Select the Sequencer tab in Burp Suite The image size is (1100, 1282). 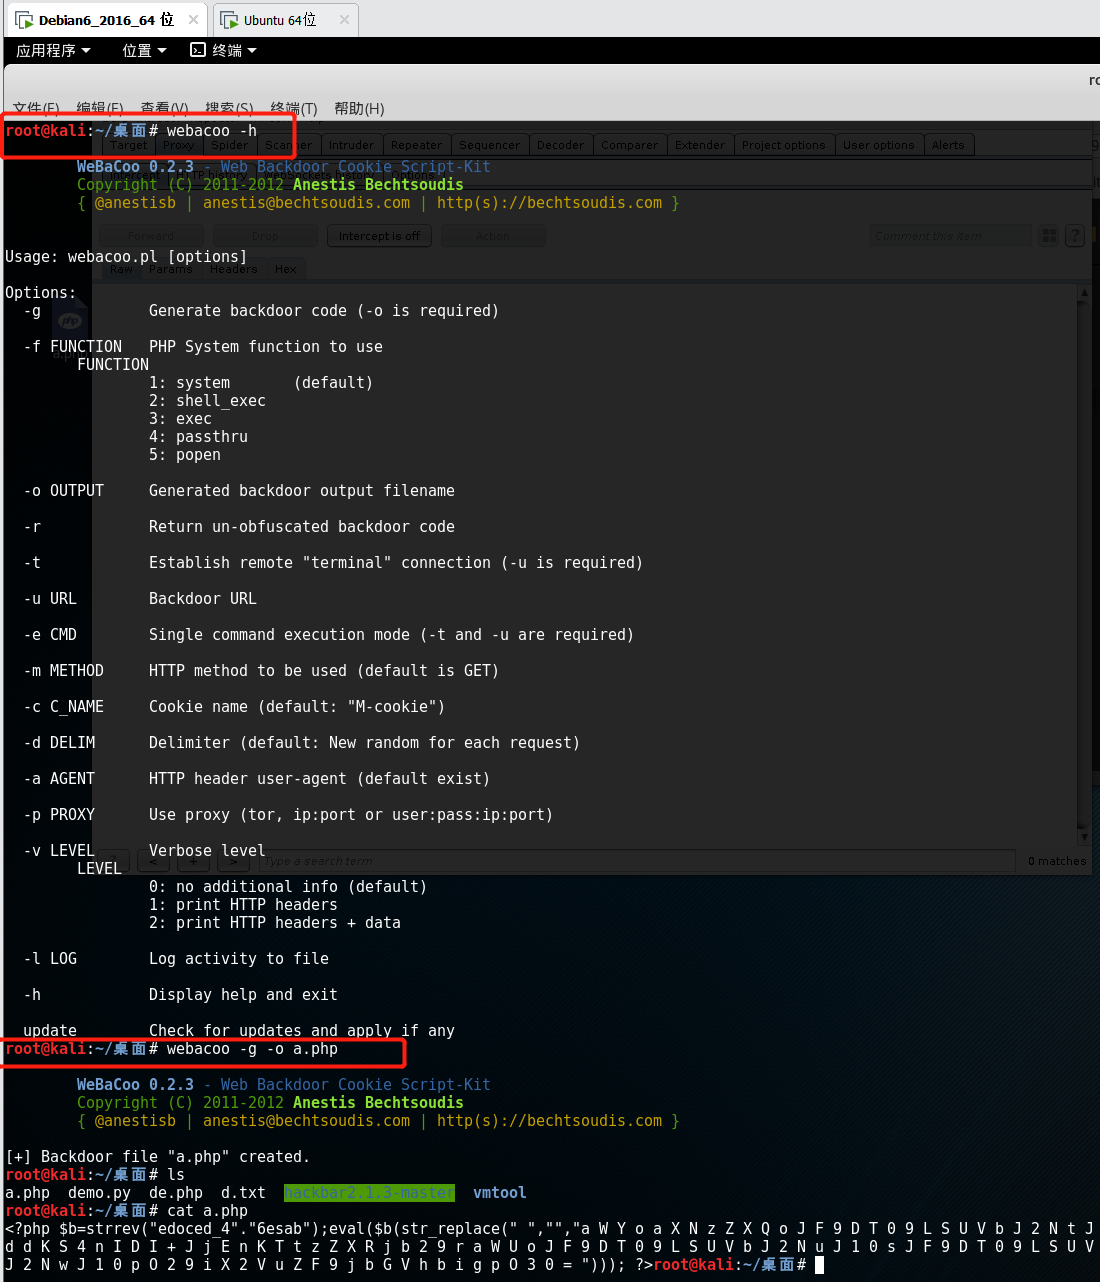point(489,145)
